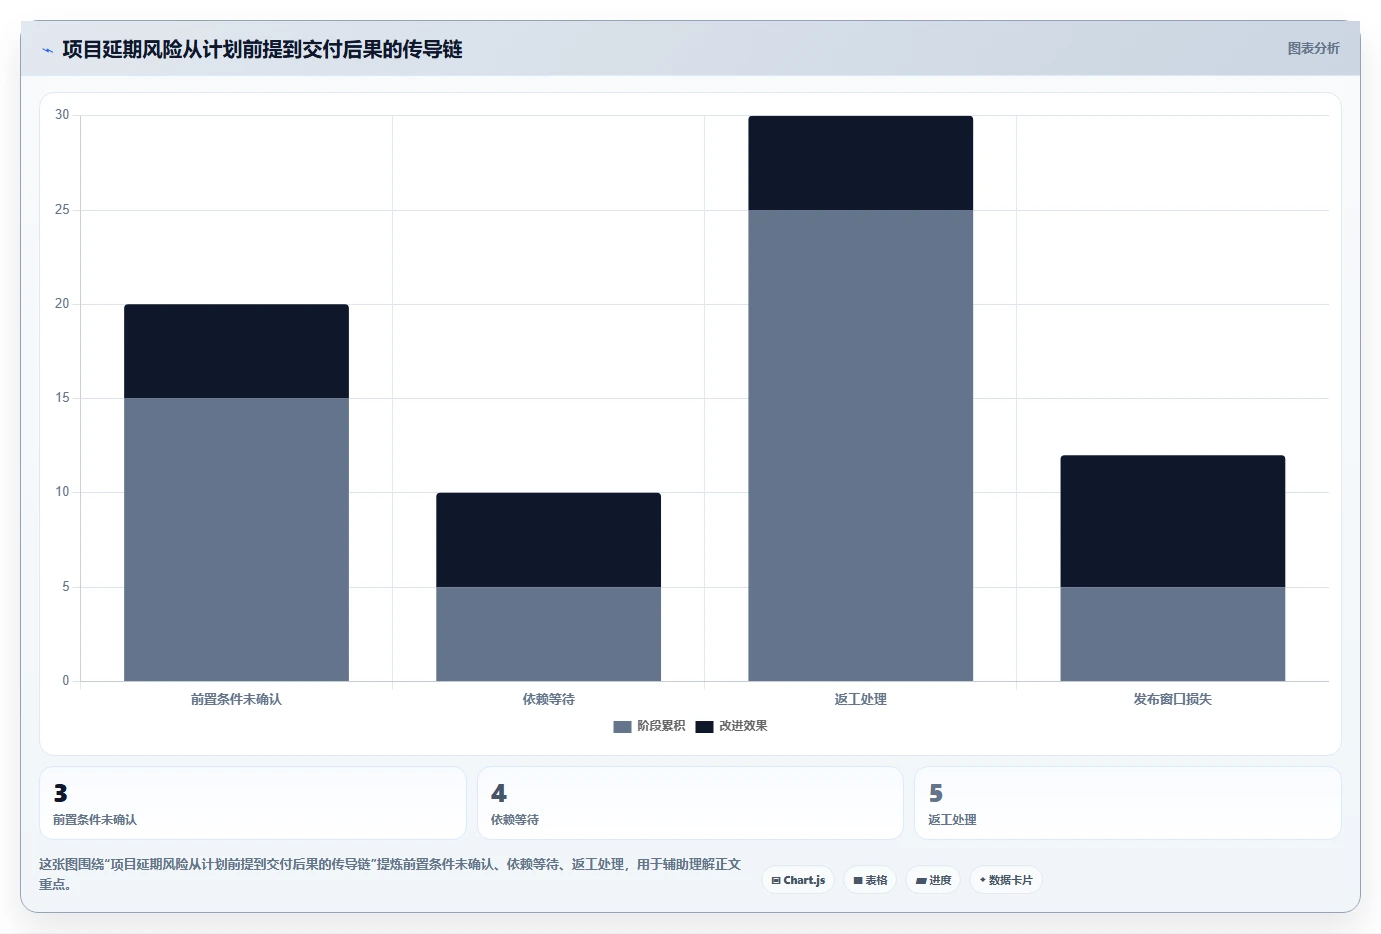Click the chart title 项目延期风险 heading
This screenshot has height=934, width=1381.
coord(262,49)
